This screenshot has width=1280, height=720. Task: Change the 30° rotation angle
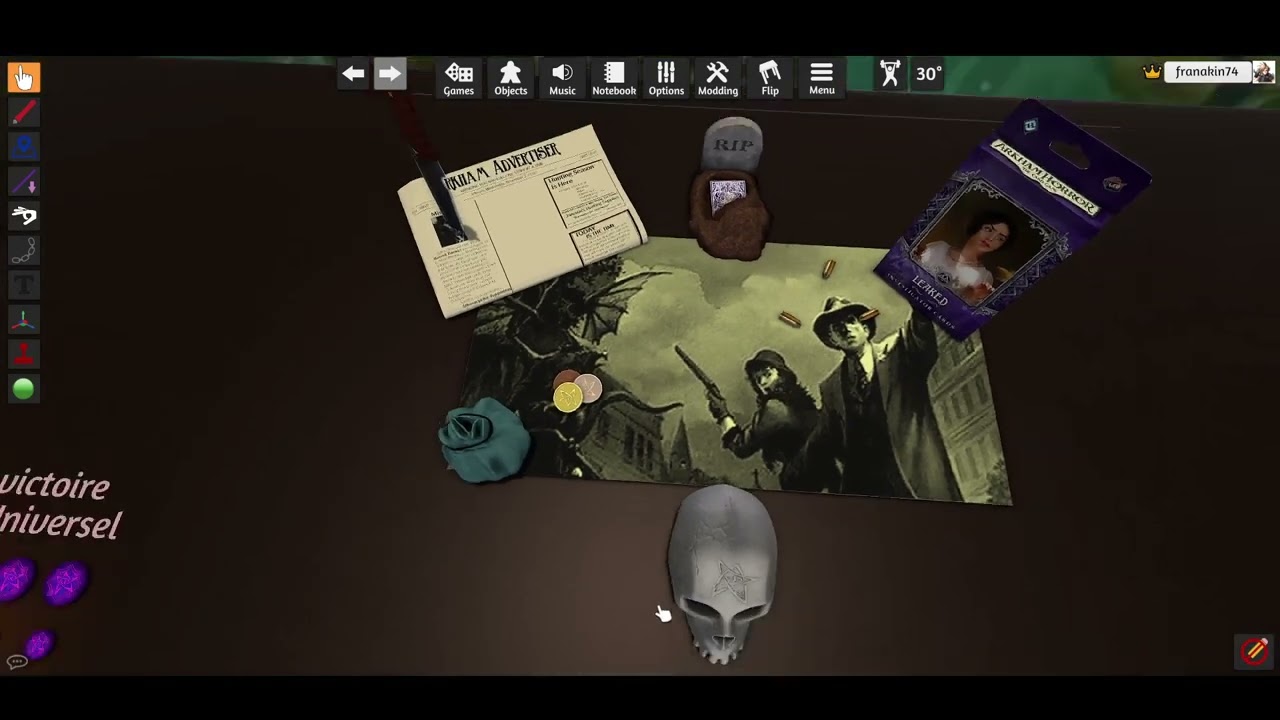(x=929, y=74)
